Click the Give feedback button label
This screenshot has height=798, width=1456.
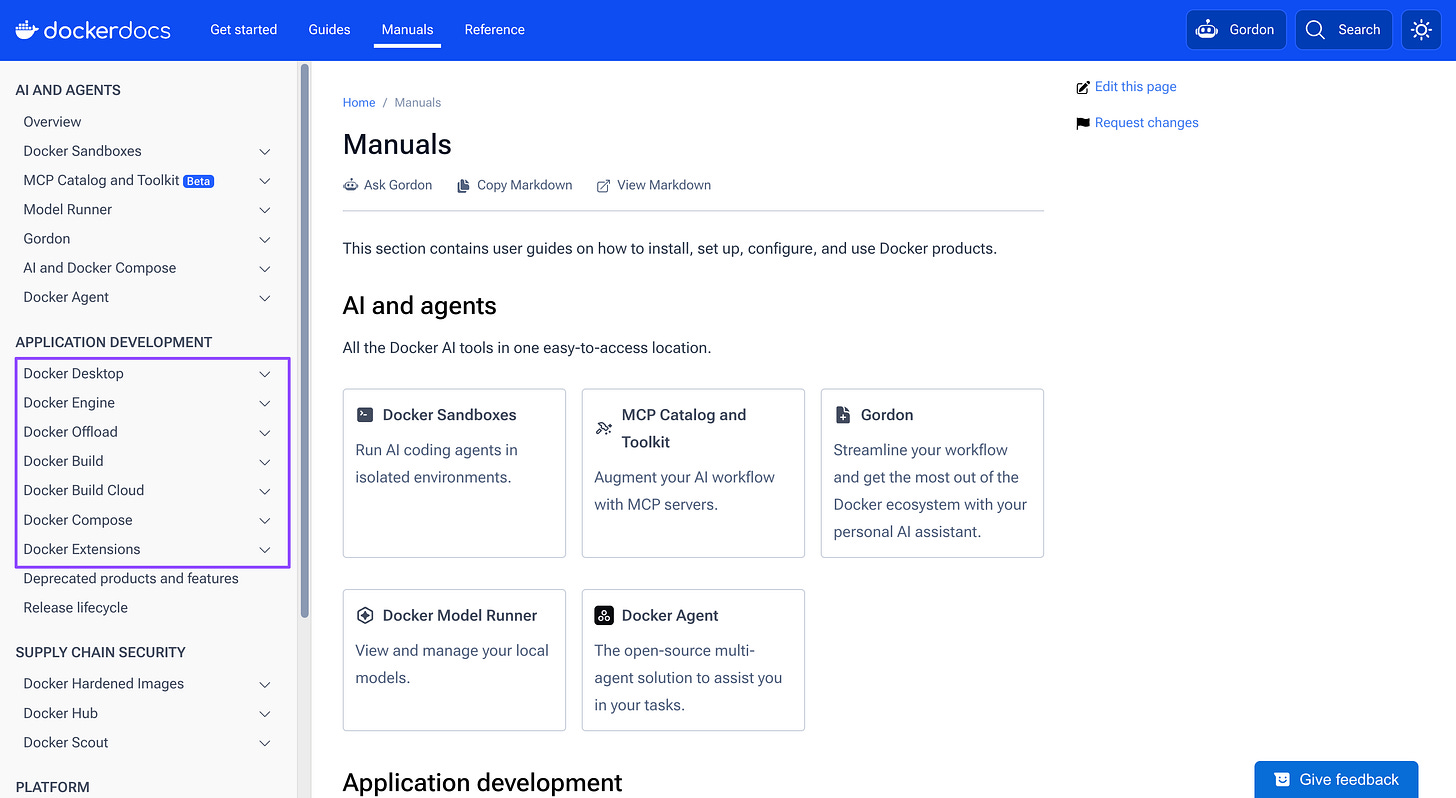pos(1349,780)
